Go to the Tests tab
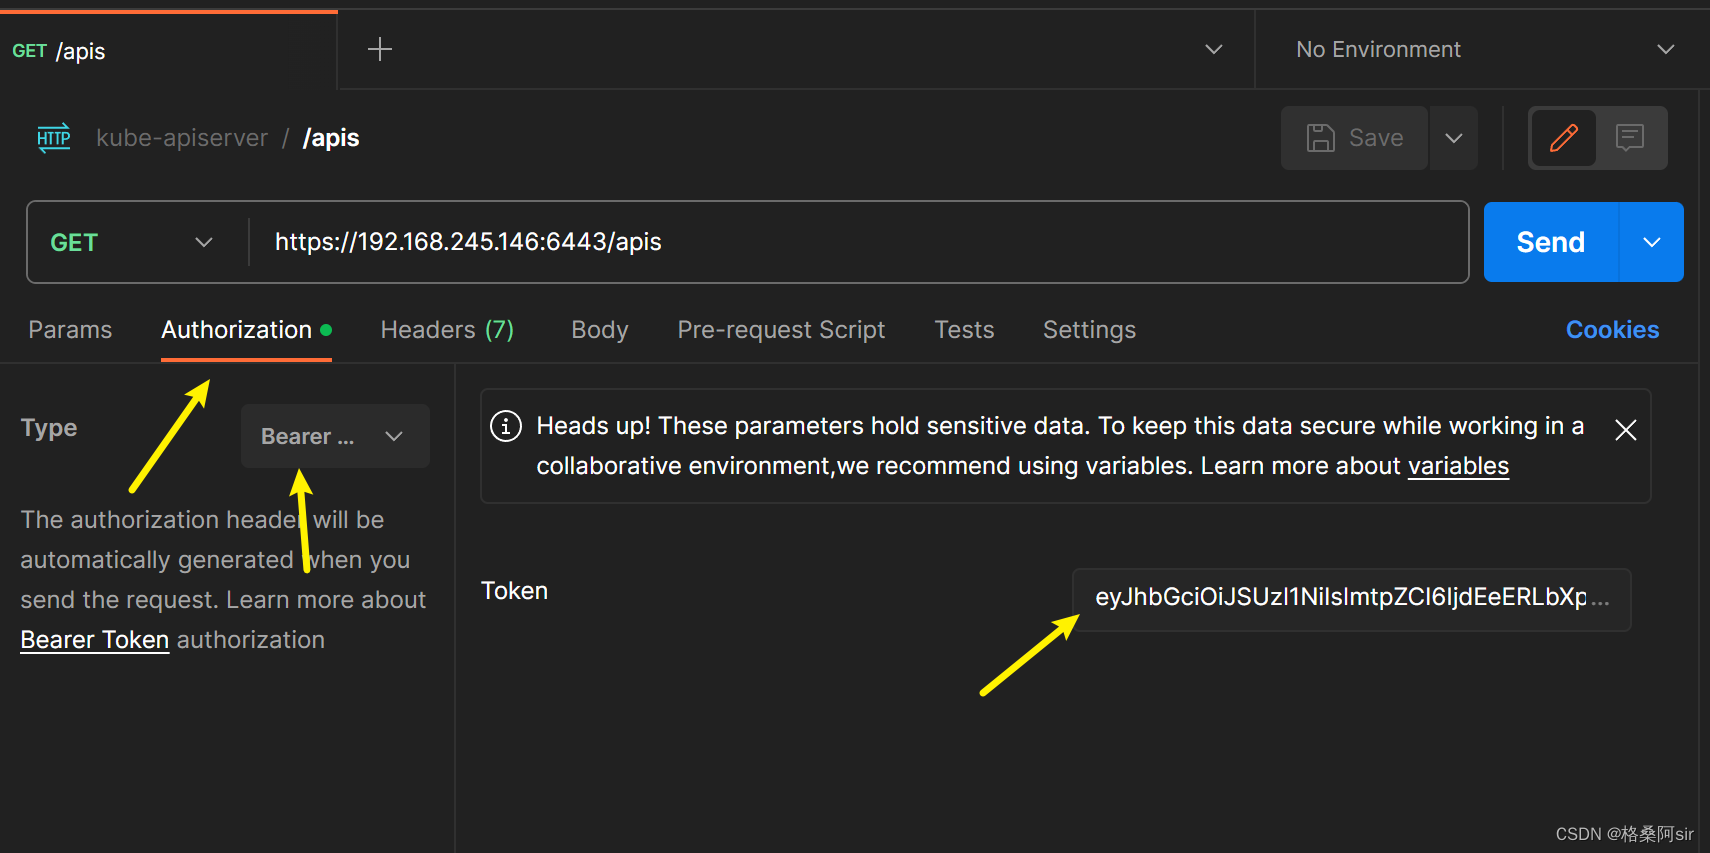The width and height of the screenshot is (1710, 853). coord(964,330)
